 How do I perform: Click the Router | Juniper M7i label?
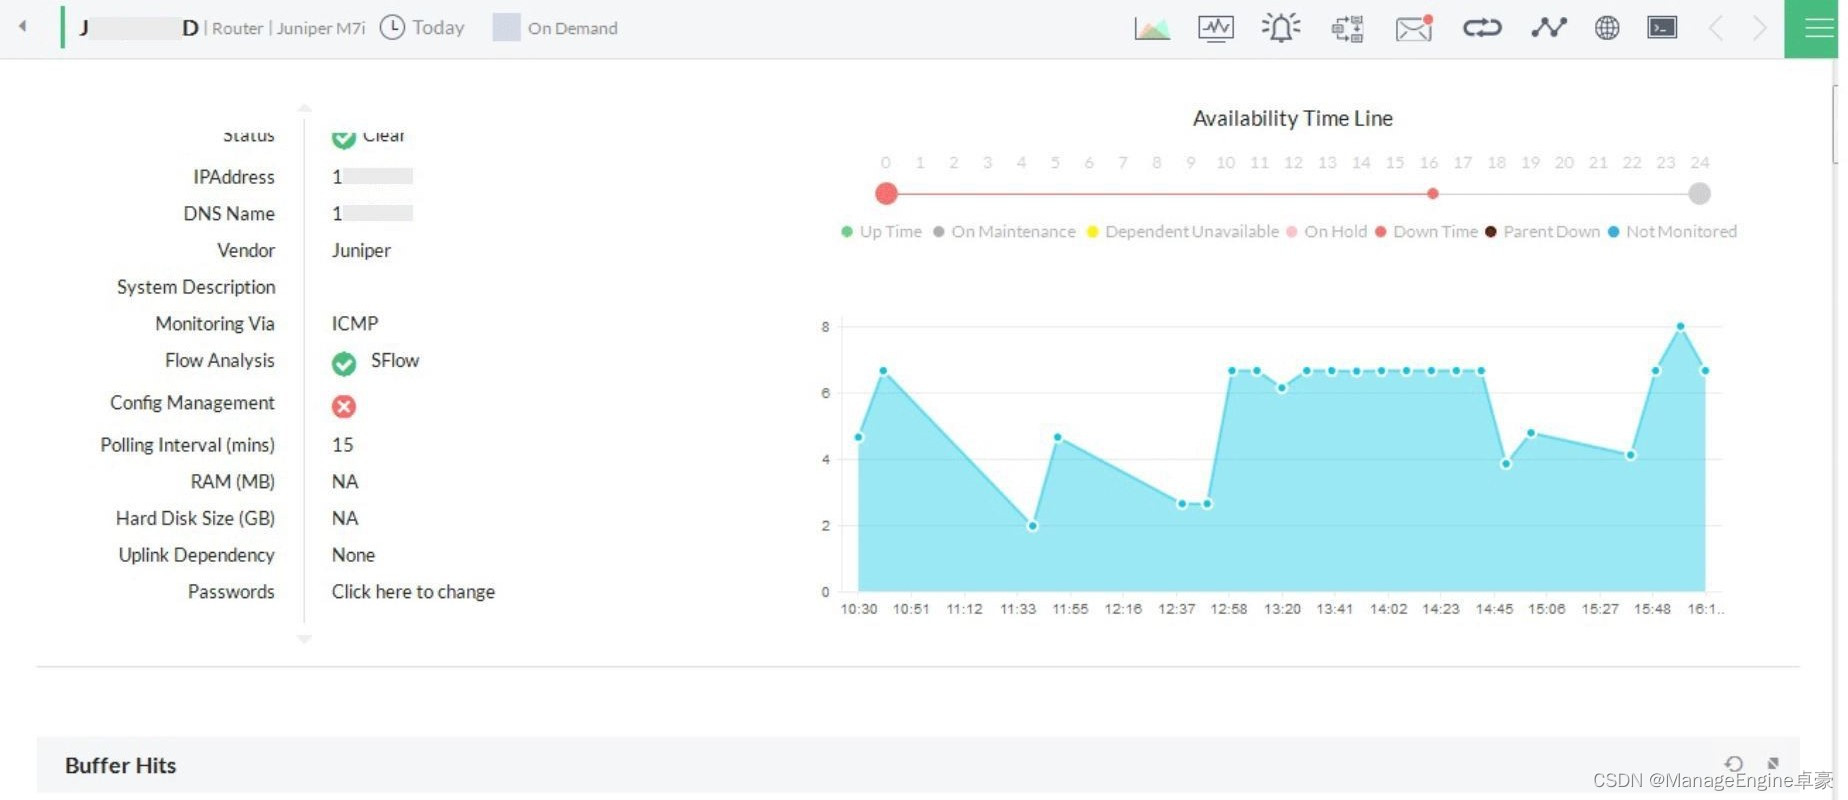pyautogui.click(x=288, y=28)
